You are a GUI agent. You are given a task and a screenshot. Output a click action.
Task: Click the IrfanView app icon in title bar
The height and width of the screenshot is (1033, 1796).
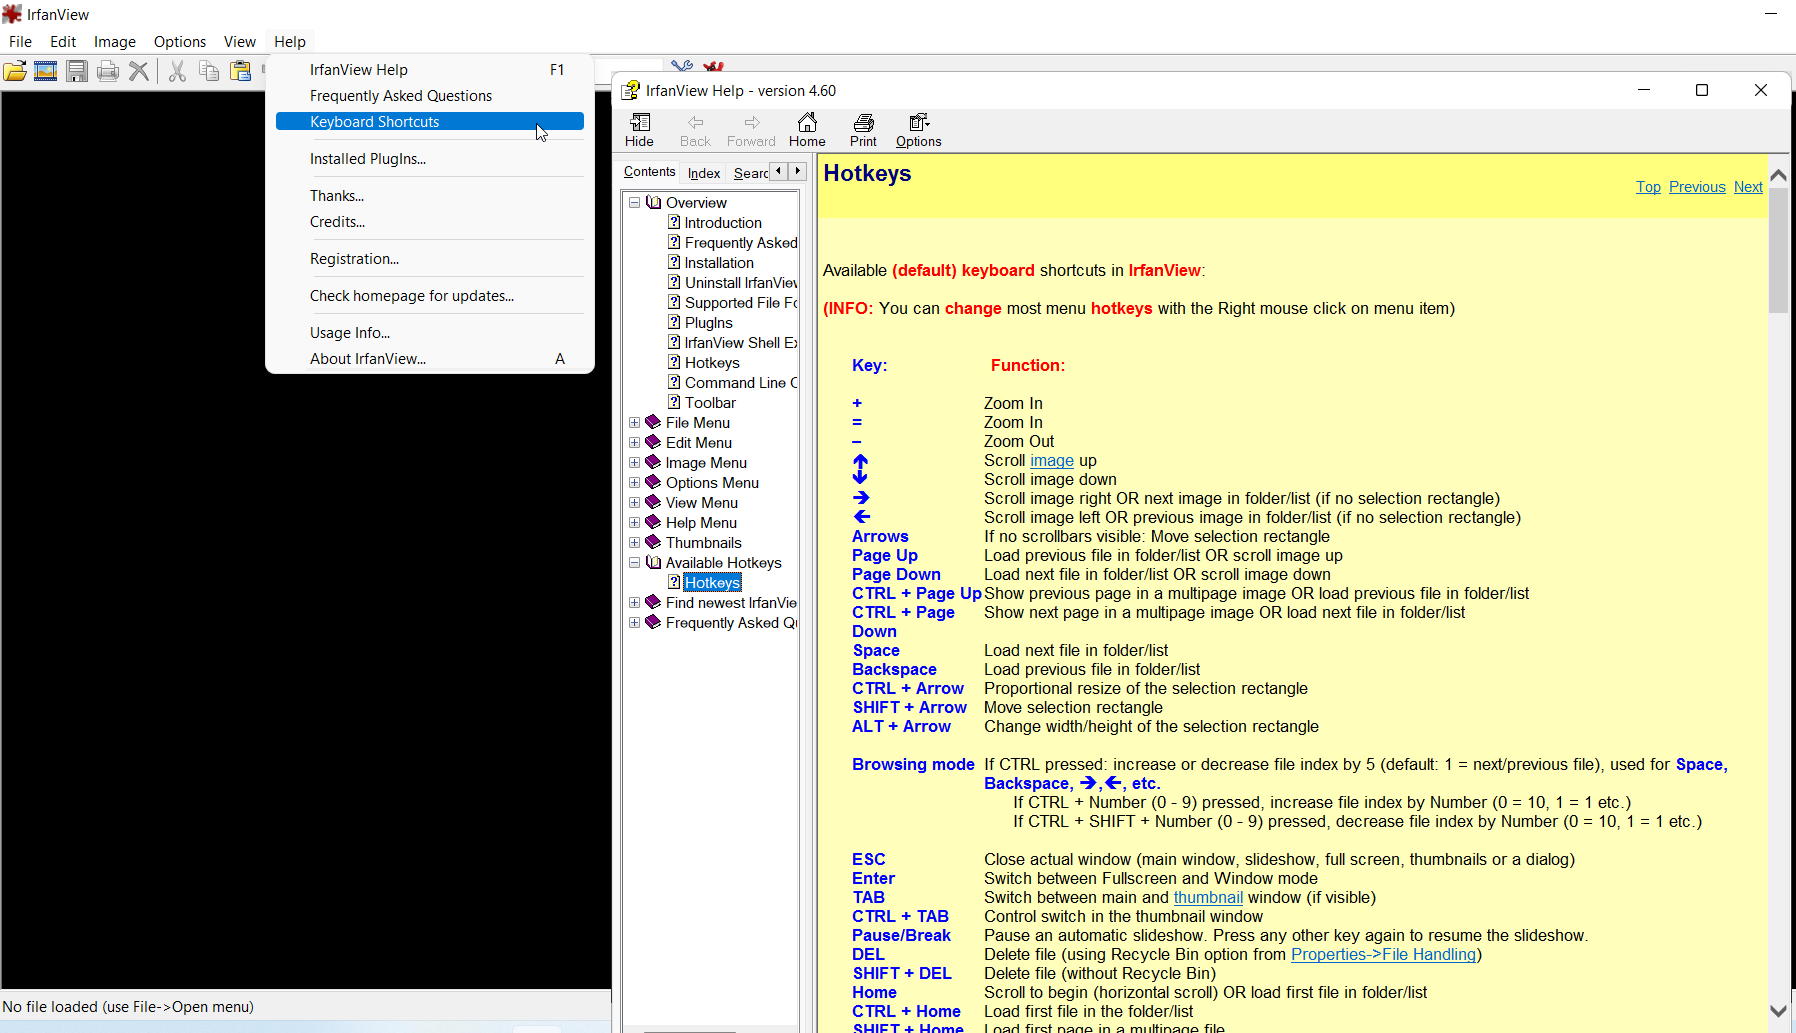click(12, 14)
